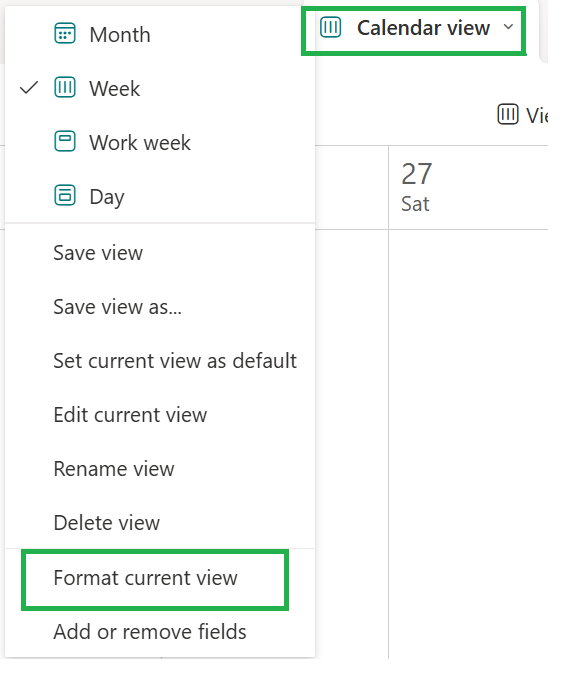This screenshot has width=561, height=681.
Task: Click the Calendar view header icon
Action: point(330,27)
